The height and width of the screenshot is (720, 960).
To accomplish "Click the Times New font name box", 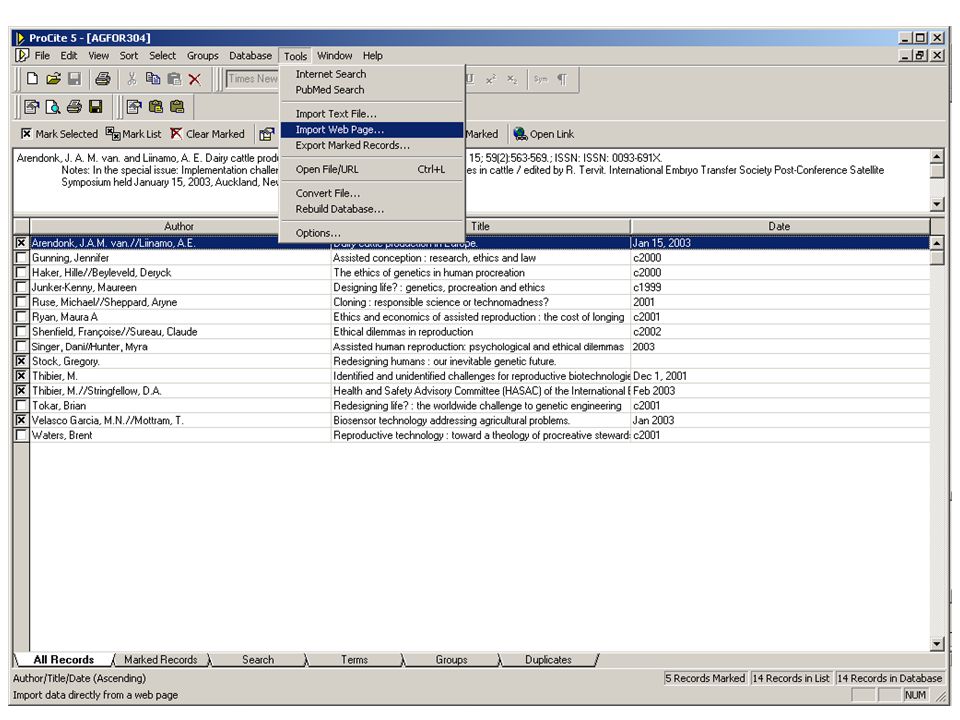I will tap(252, 79).
